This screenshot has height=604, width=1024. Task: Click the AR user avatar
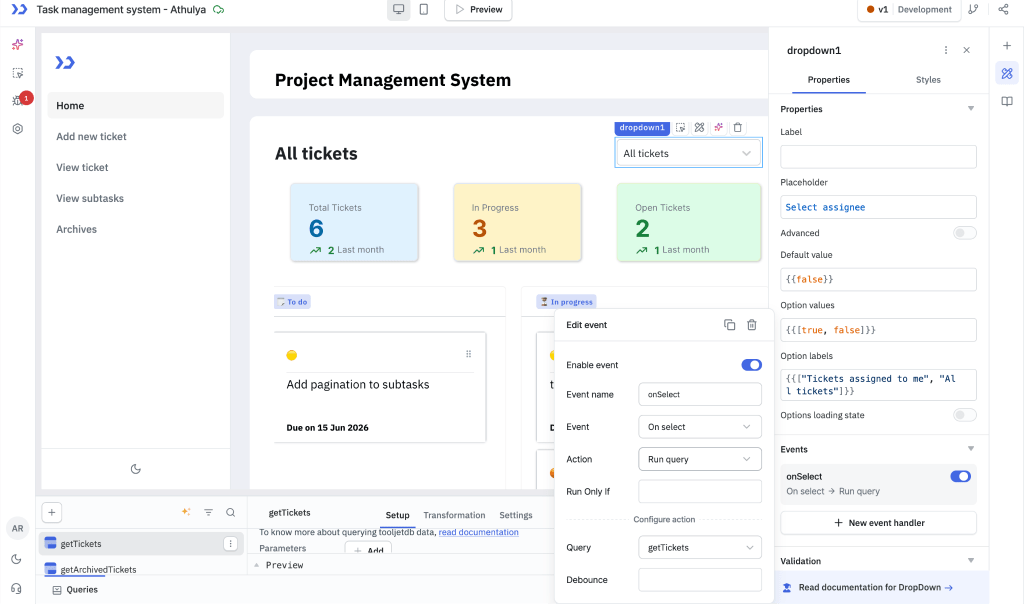(x=18, y=528)
